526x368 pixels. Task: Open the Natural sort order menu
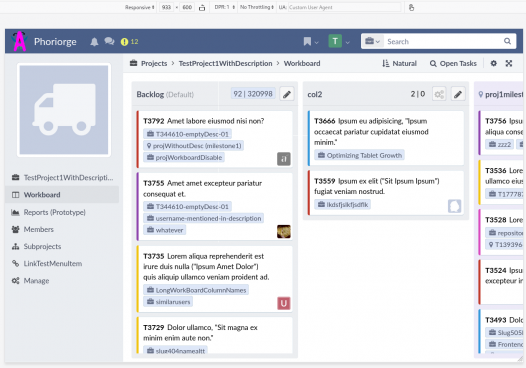[x=399, y=63]
